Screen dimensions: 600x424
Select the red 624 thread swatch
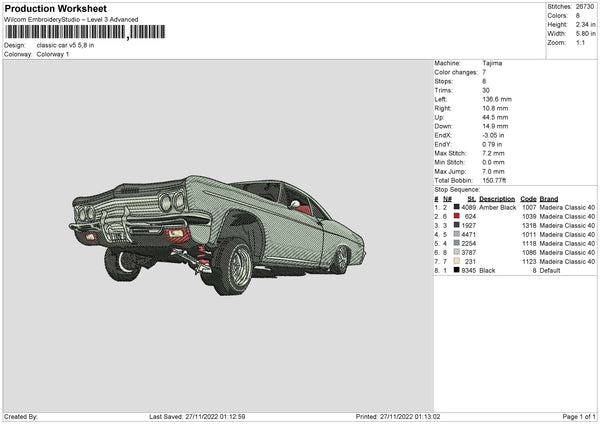[x=458, y=216]
